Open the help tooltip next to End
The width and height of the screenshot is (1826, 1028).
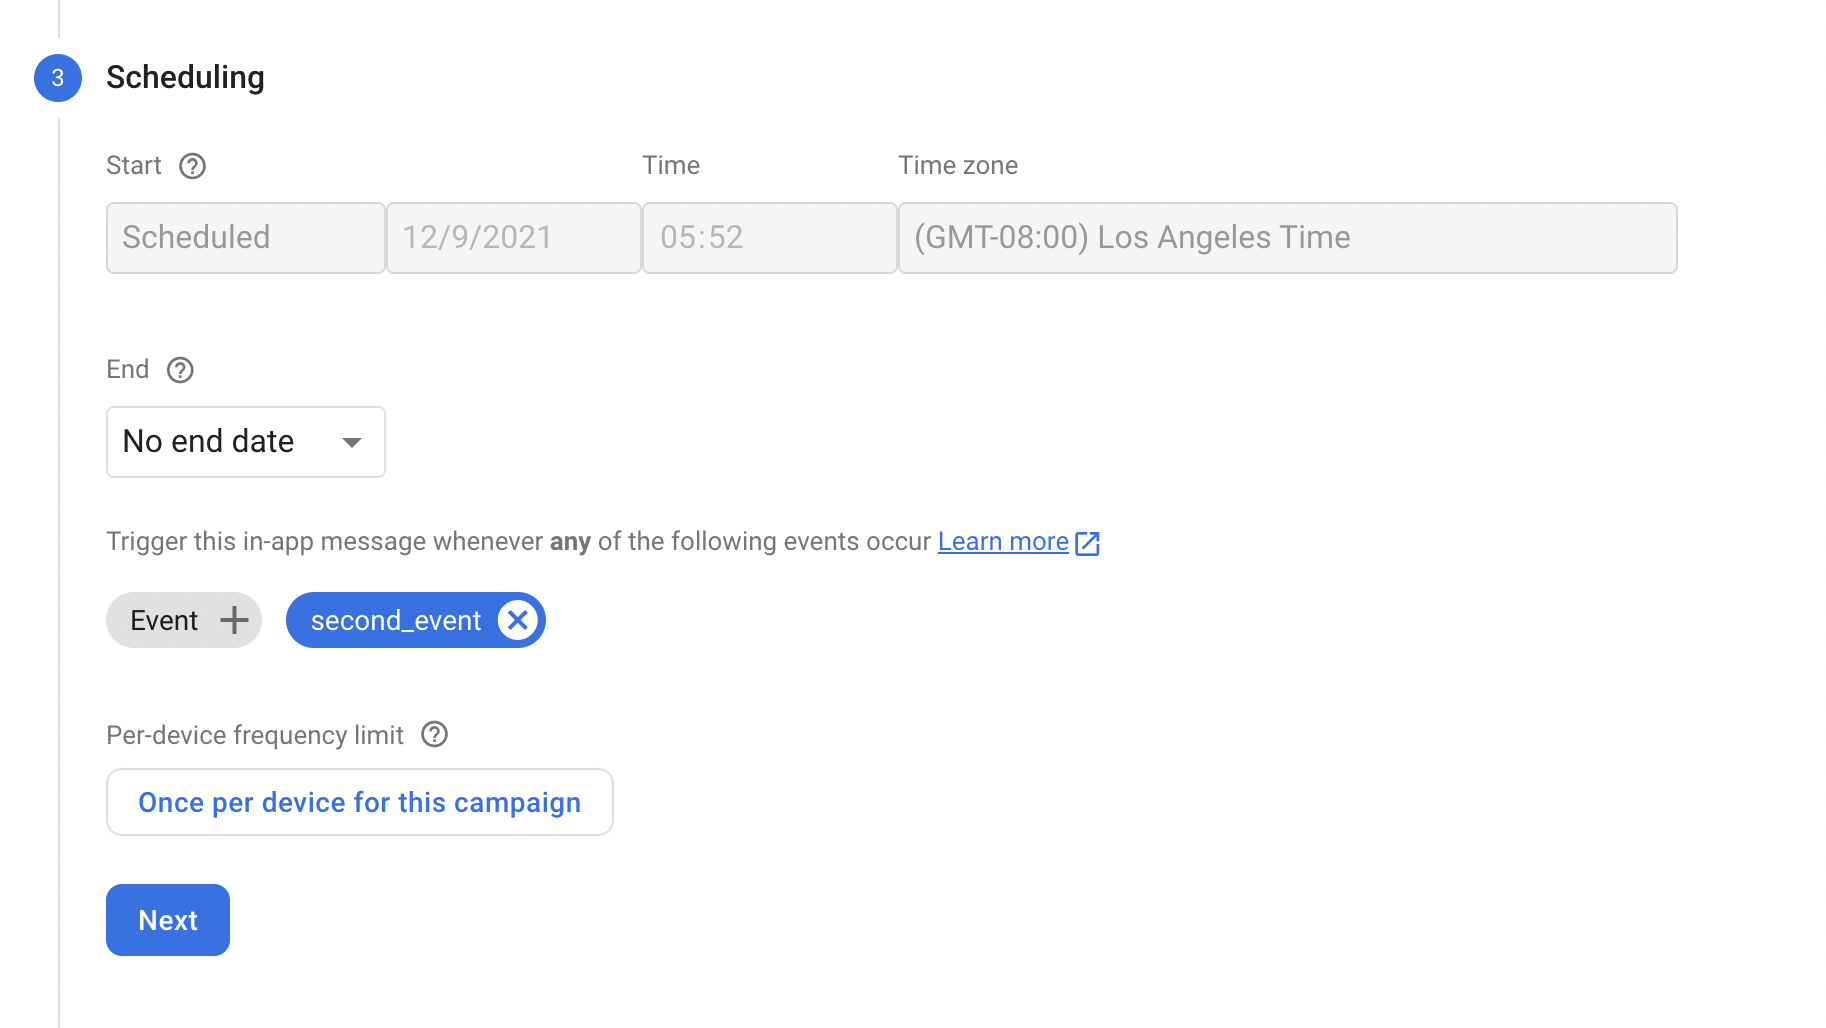coord(180,370)
